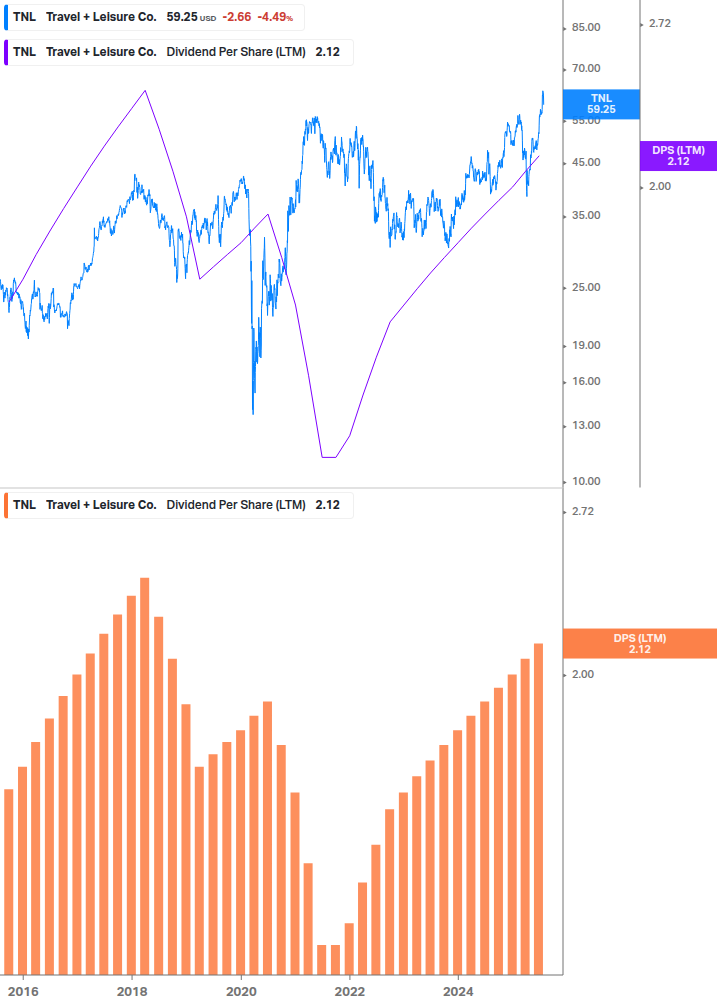Click the 70.00 price axis label

pos(586,69)
